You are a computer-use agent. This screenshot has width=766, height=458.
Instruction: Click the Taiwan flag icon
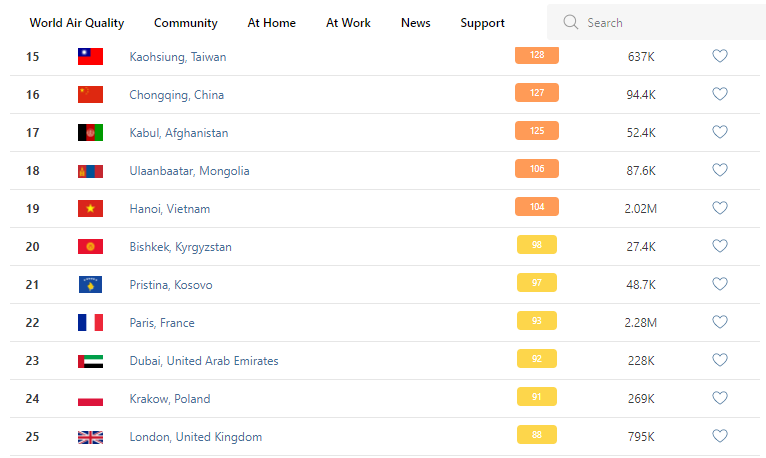[90, 57]
